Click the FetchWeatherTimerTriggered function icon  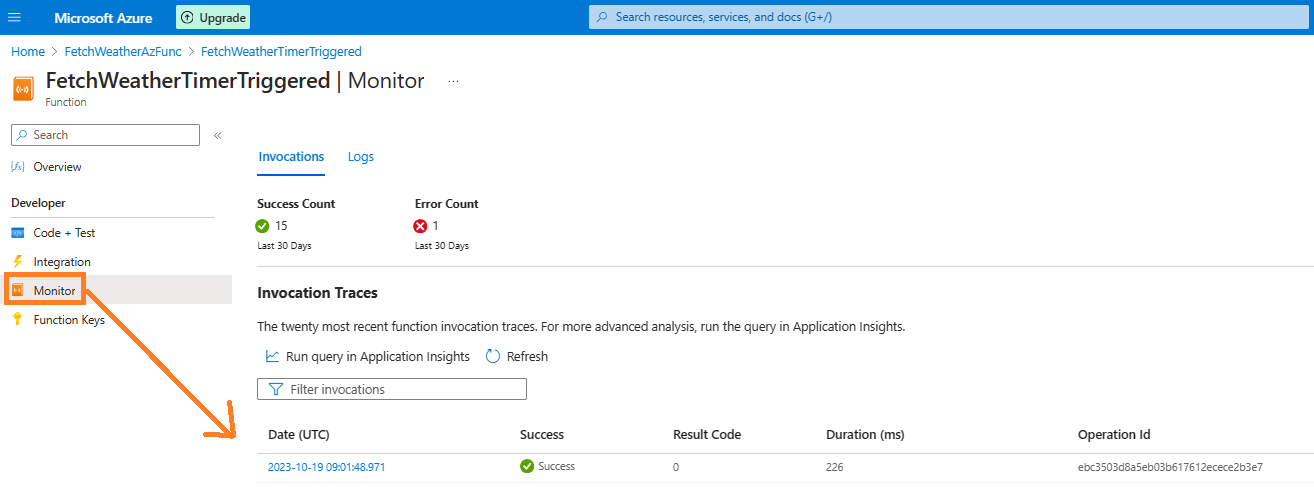pyautogui.click(x=23, y=88)
